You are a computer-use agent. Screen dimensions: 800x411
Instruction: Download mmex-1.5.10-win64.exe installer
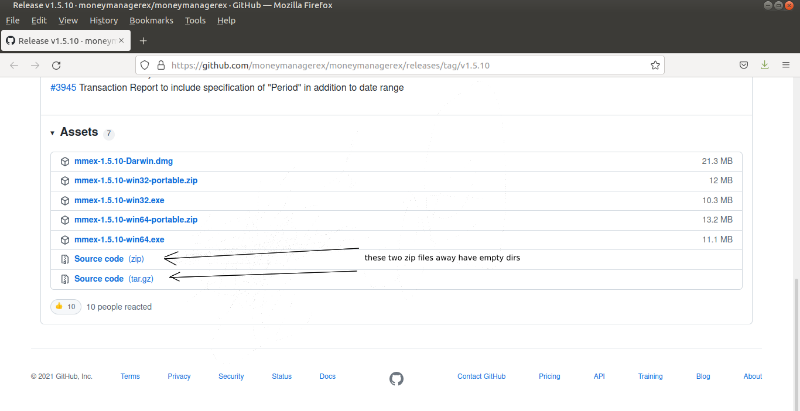(119, 240)
